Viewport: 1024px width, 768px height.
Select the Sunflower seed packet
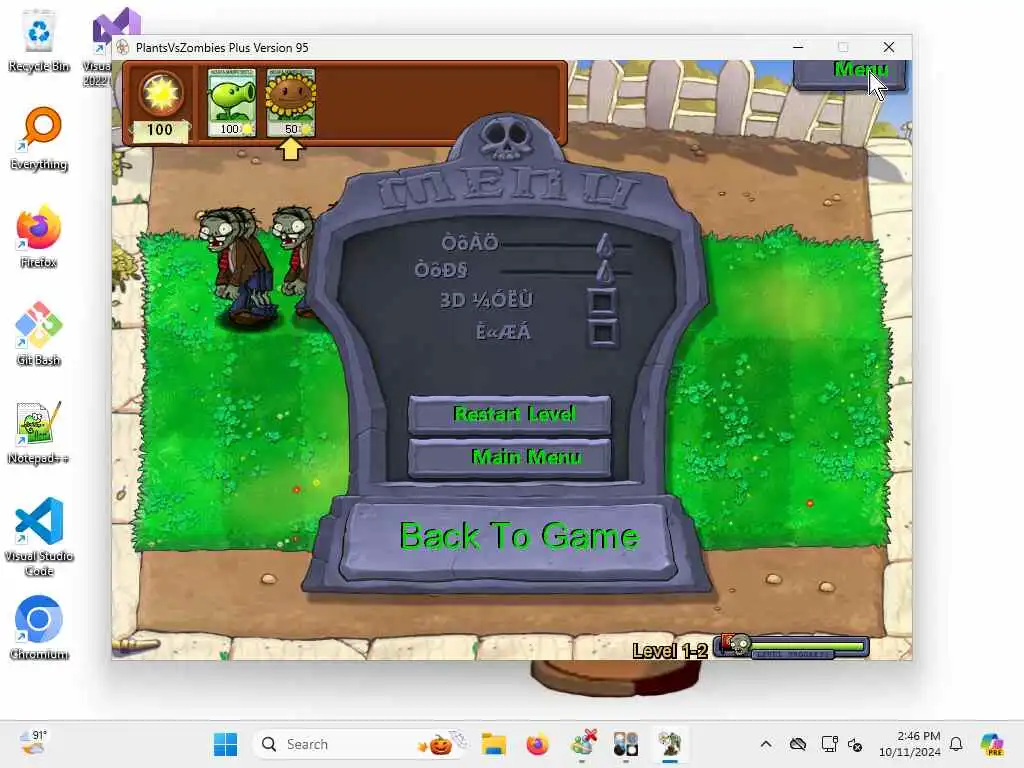coord(291,103)
